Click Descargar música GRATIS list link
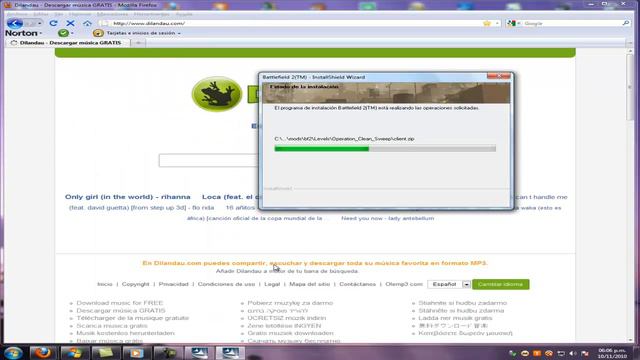The image size is (640, 360). click(121, 311)
